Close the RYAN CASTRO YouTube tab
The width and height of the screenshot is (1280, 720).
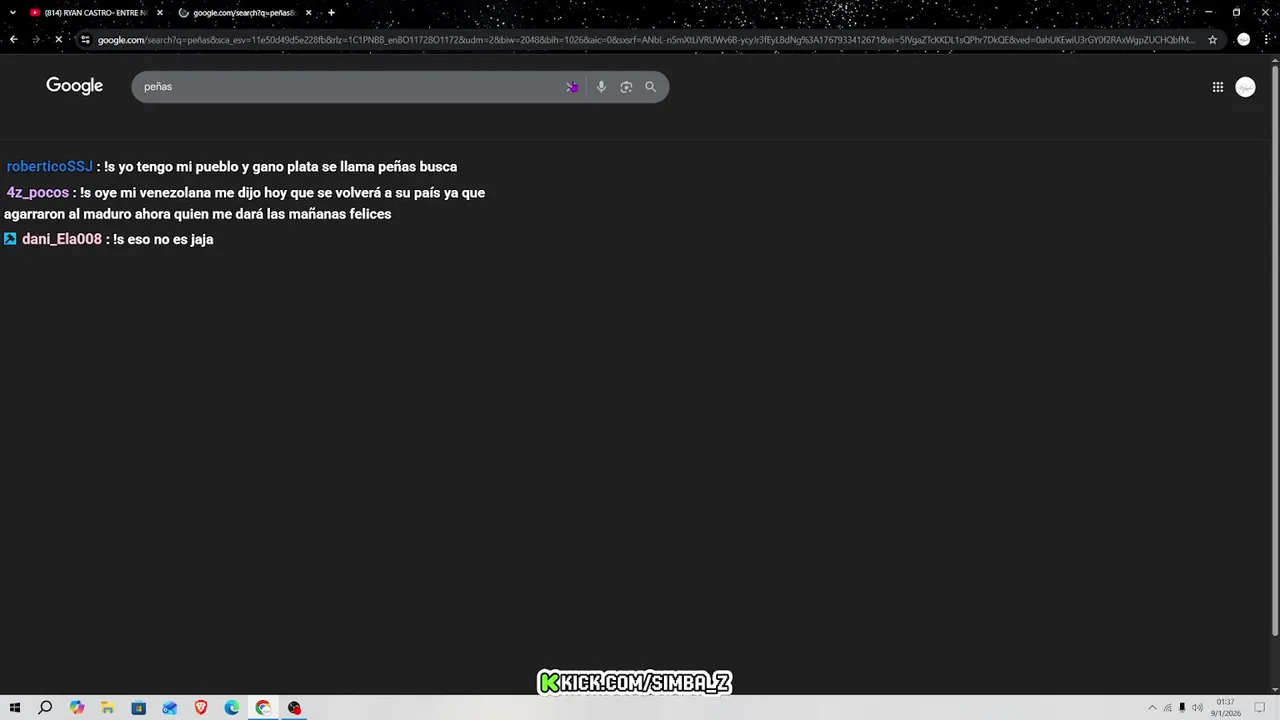tap(159, 13)
